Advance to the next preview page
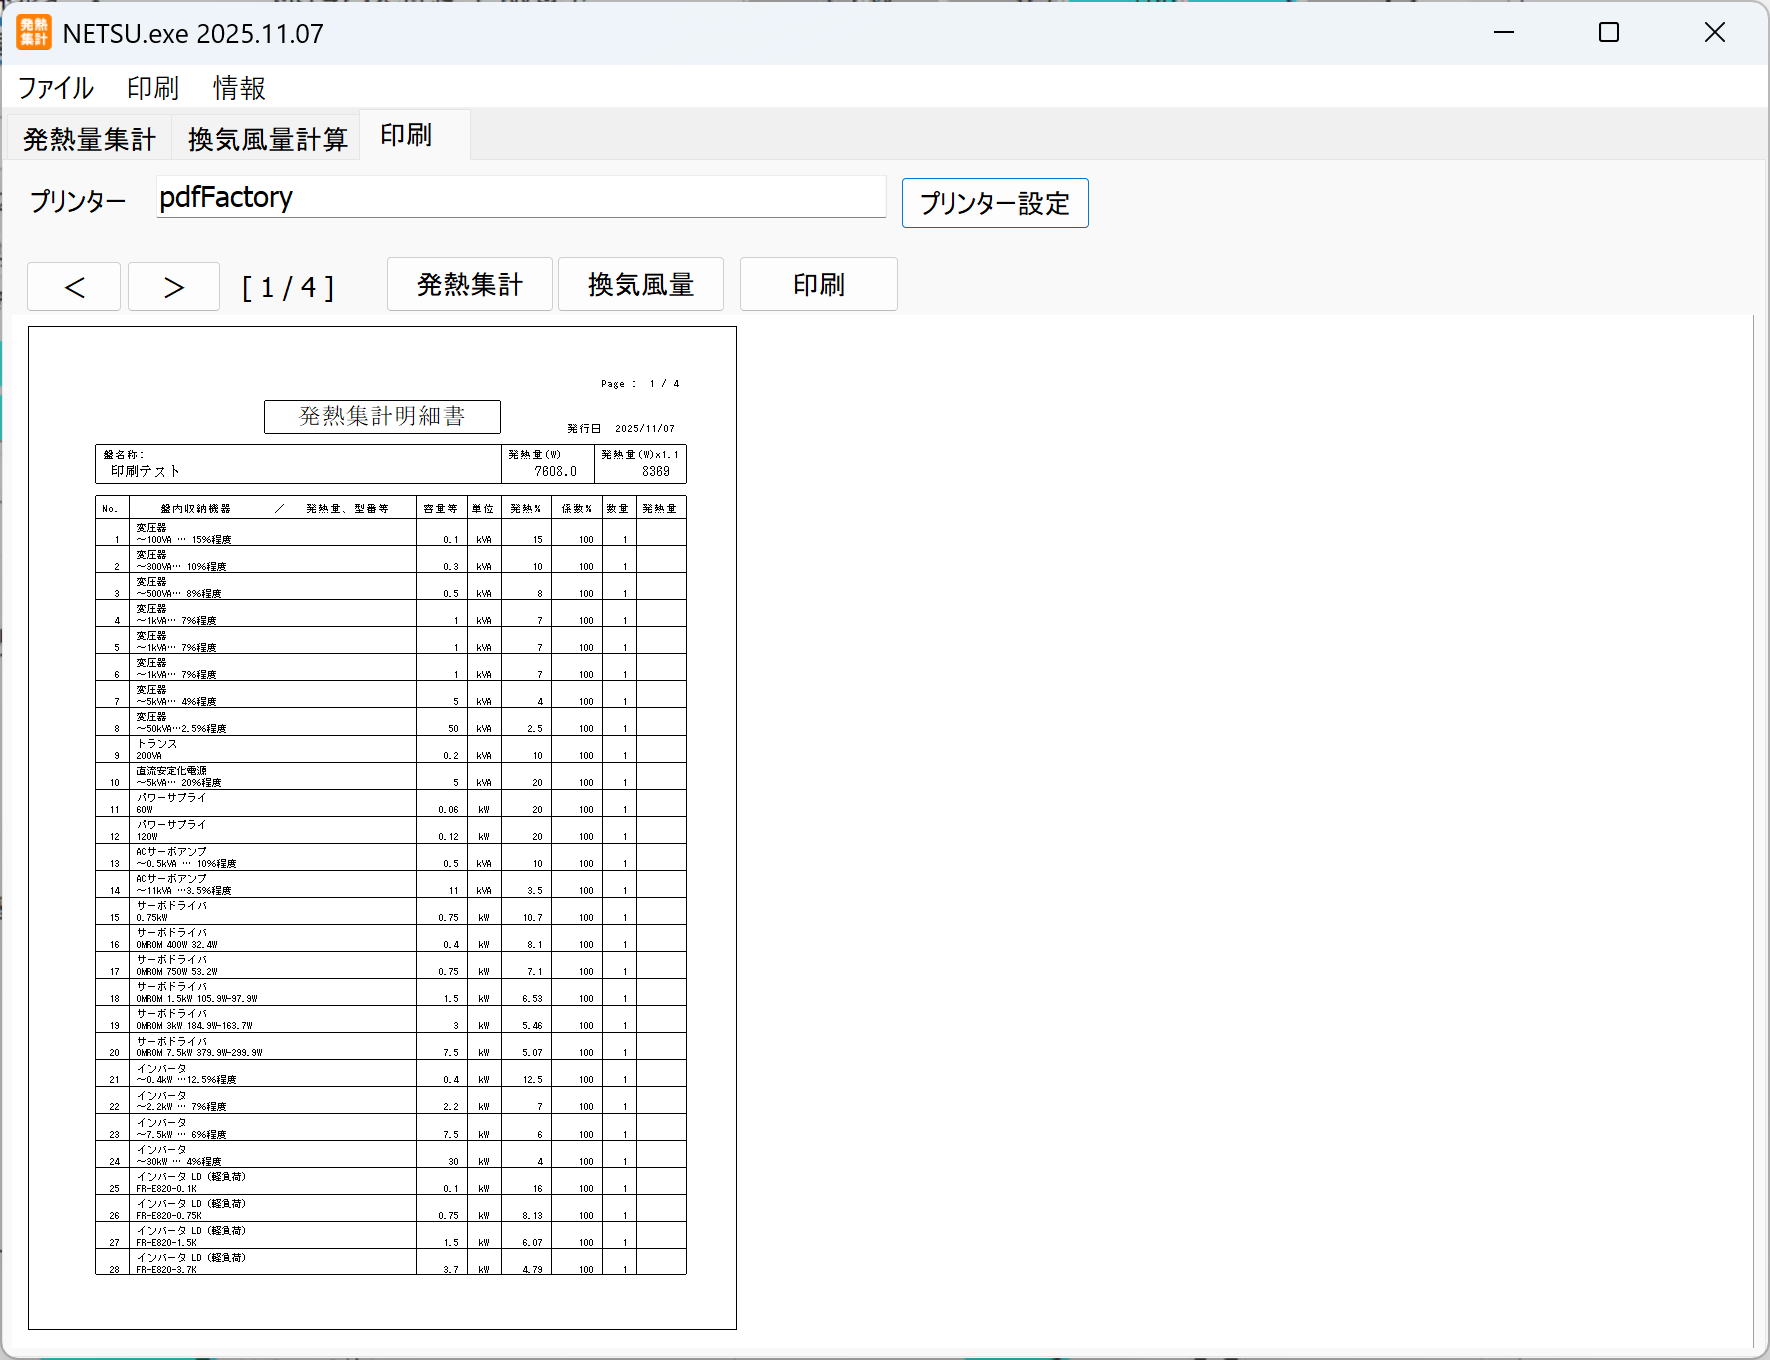 174,287
